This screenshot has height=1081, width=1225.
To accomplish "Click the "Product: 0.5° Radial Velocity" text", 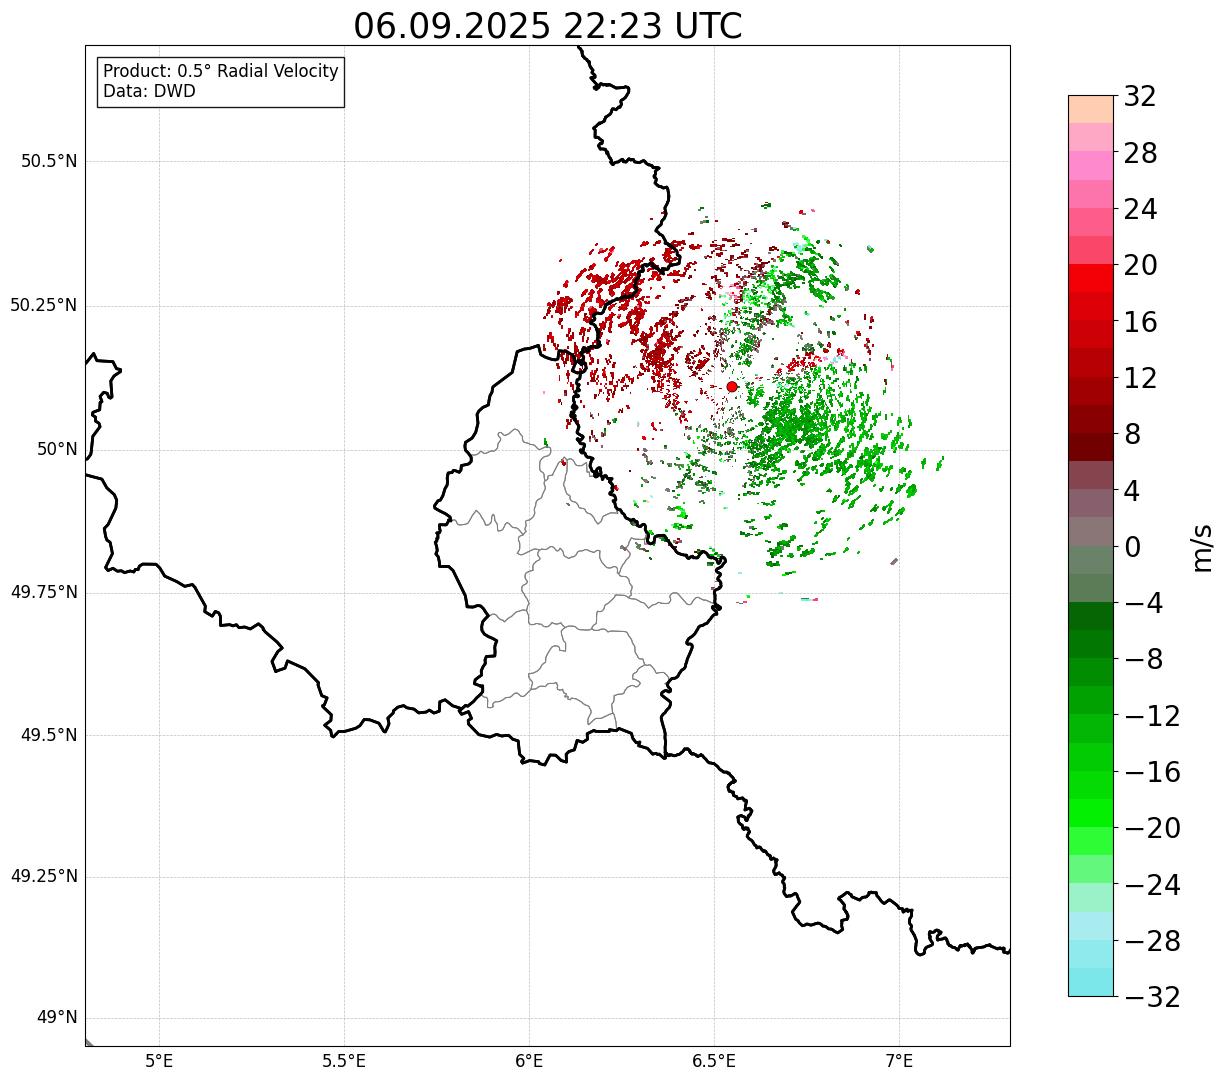I will [x=221, y=72].
